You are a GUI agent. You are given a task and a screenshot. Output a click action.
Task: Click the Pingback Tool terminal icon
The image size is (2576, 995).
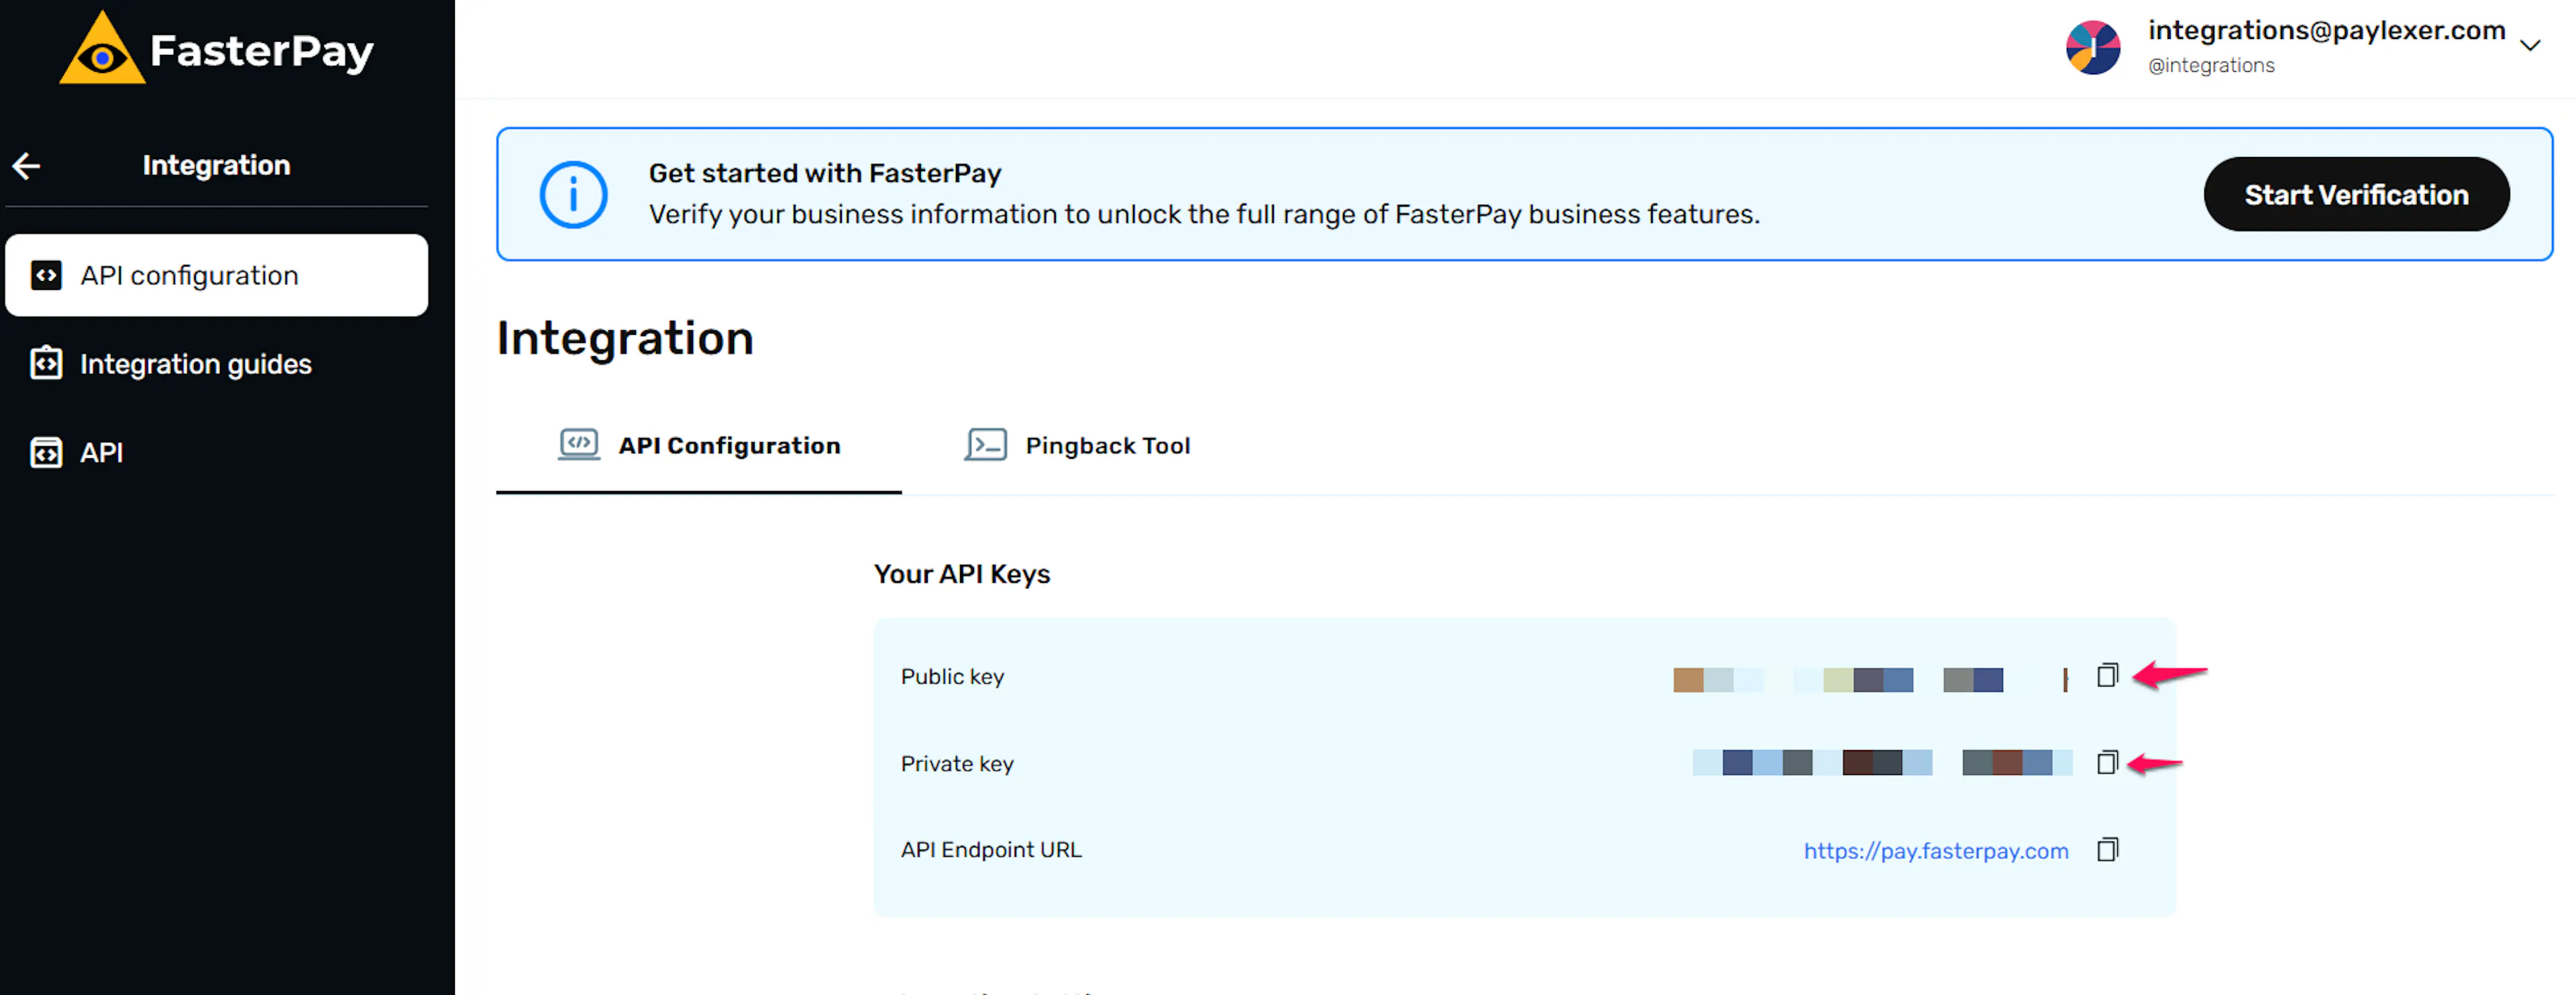[985, 445]
